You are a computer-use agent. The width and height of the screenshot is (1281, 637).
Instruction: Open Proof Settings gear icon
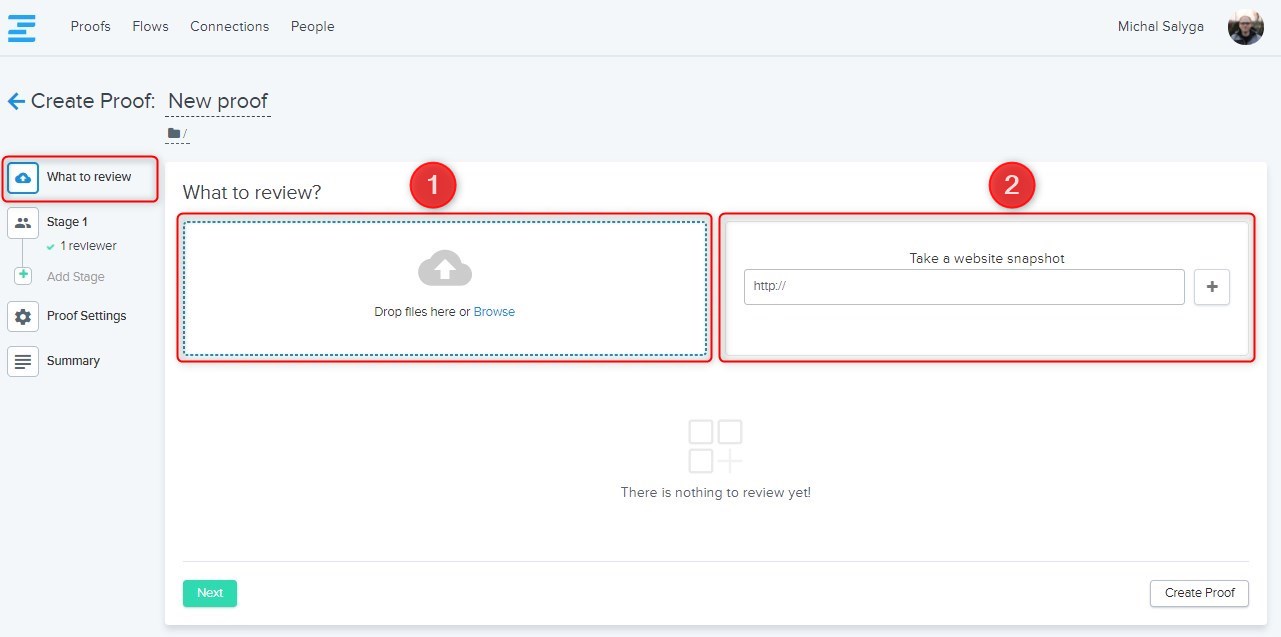[x=23, y=316]
